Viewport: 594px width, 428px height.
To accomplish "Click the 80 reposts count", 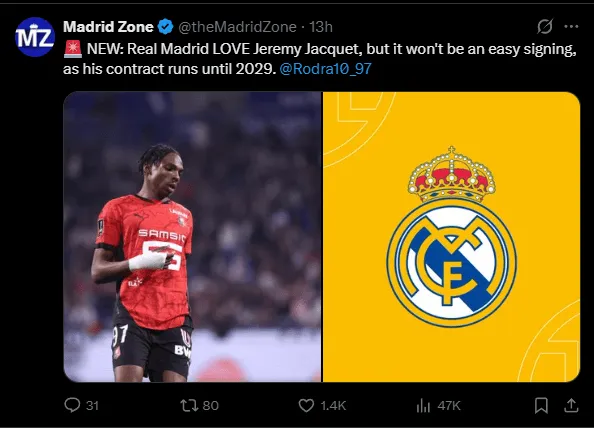I will coord(211,406).
